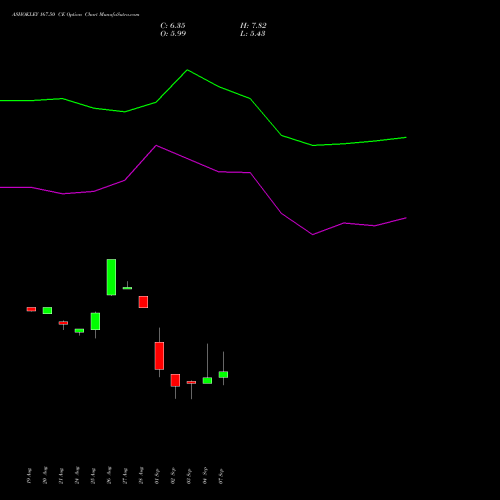Select the 19 Aug date label

tap(29, 476)
